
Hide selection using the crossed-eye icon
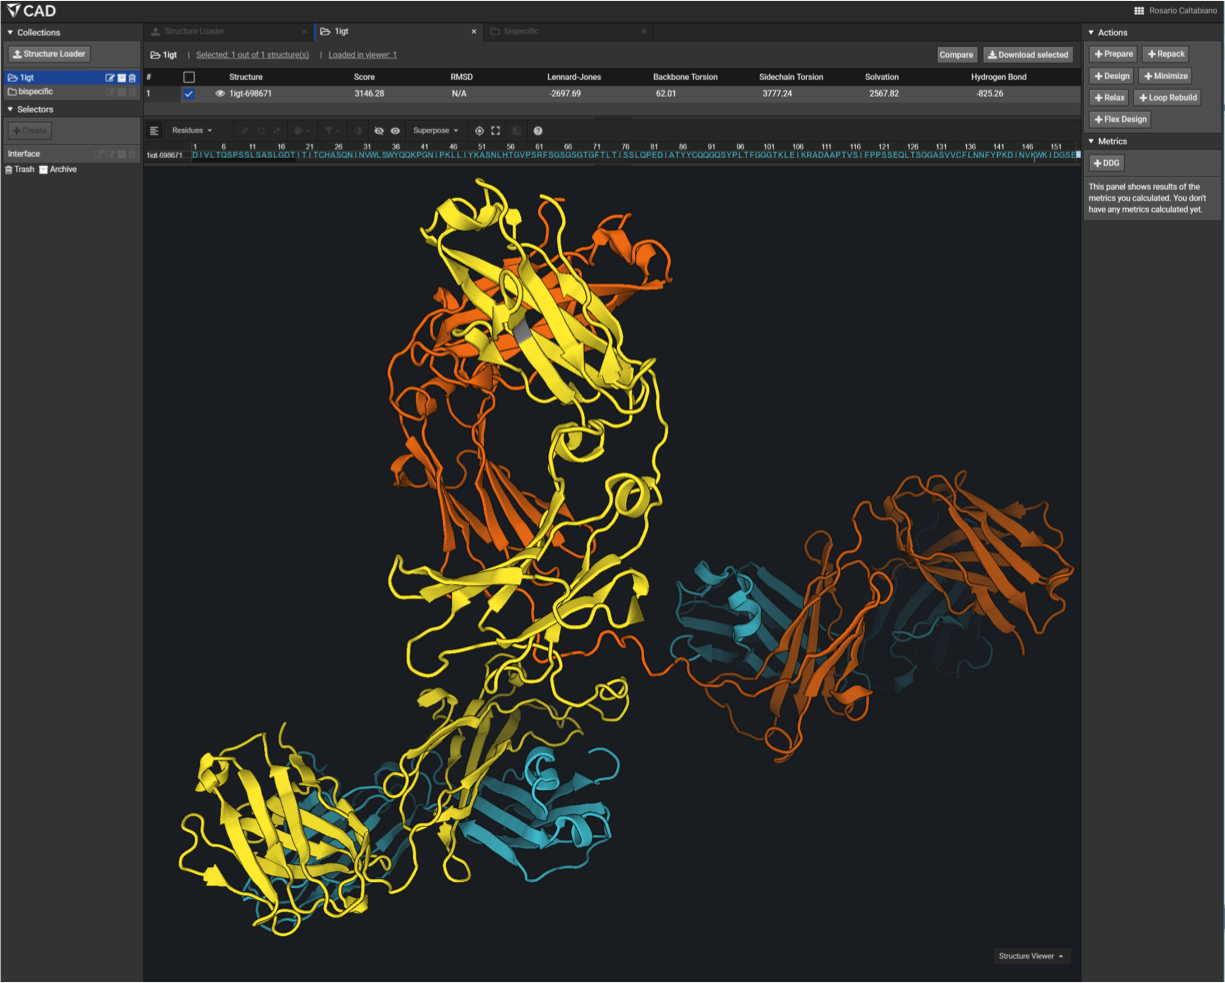379,131
